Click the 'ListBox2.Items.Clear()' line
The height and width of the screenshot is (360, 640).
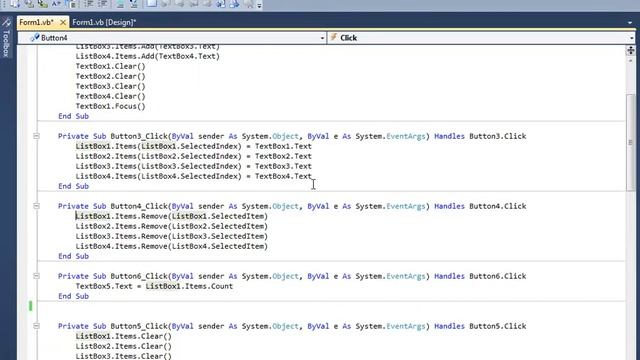coord(124,346)
